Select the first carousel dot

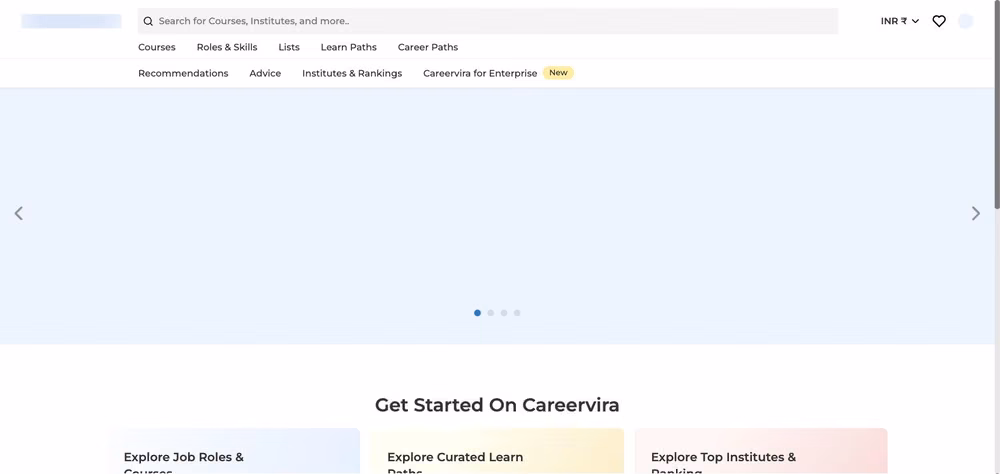click(x=477, y=313)
